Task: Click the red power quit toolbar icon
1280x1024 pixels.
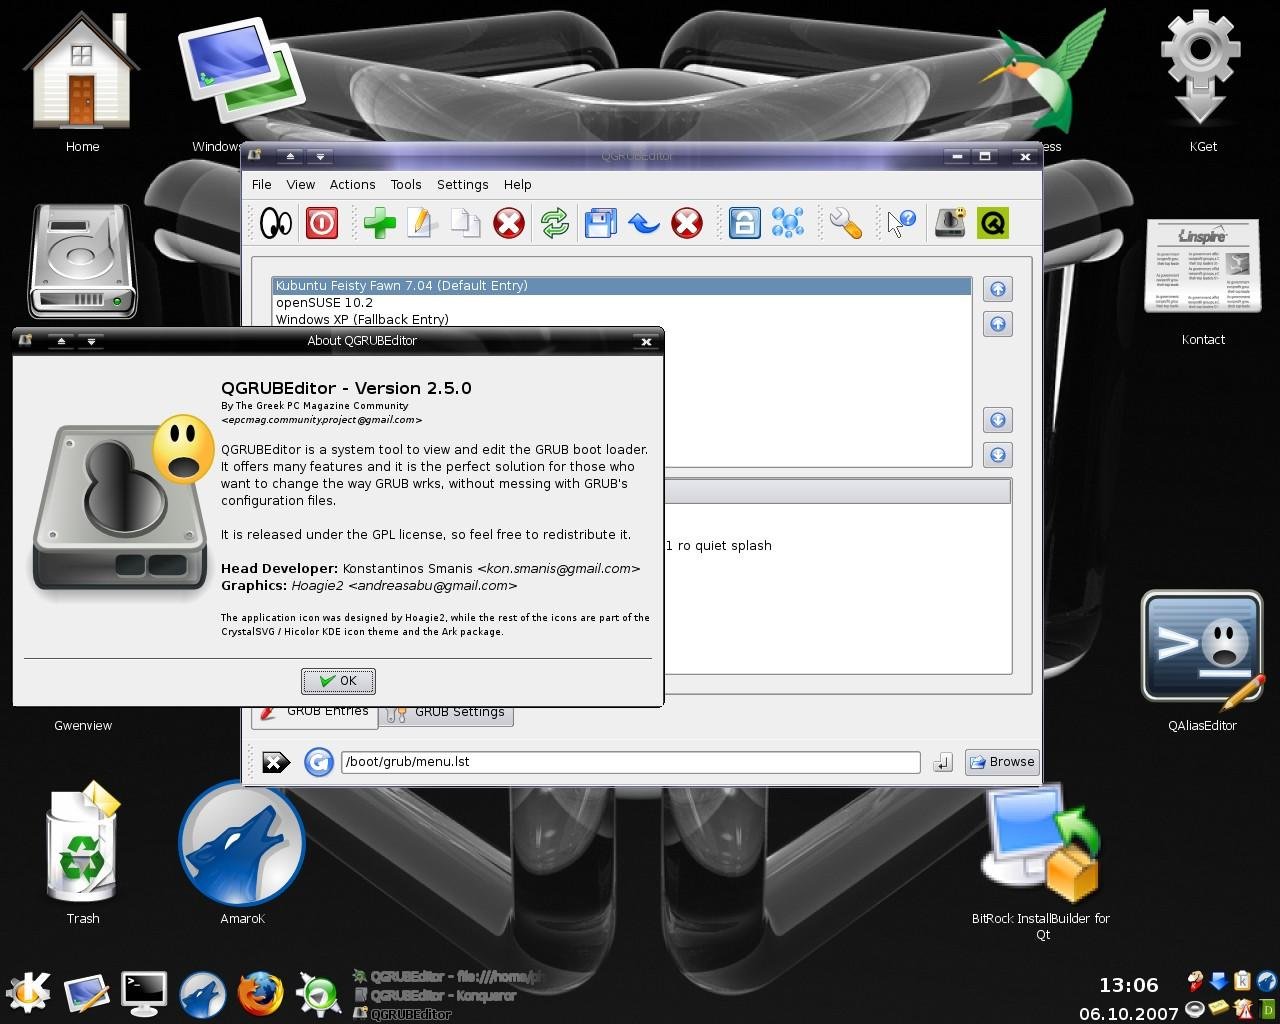Action: point(321,223)
